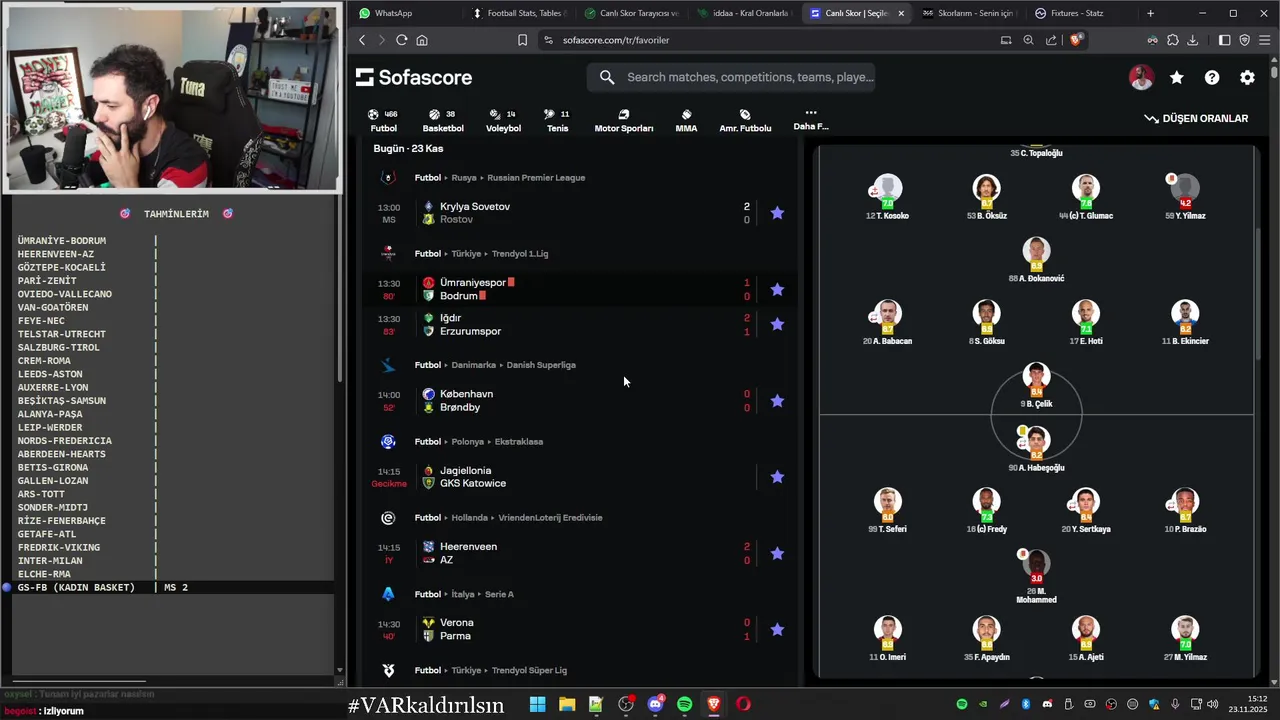
Task: Open the help question mark icon
Action: point(1212,77)
